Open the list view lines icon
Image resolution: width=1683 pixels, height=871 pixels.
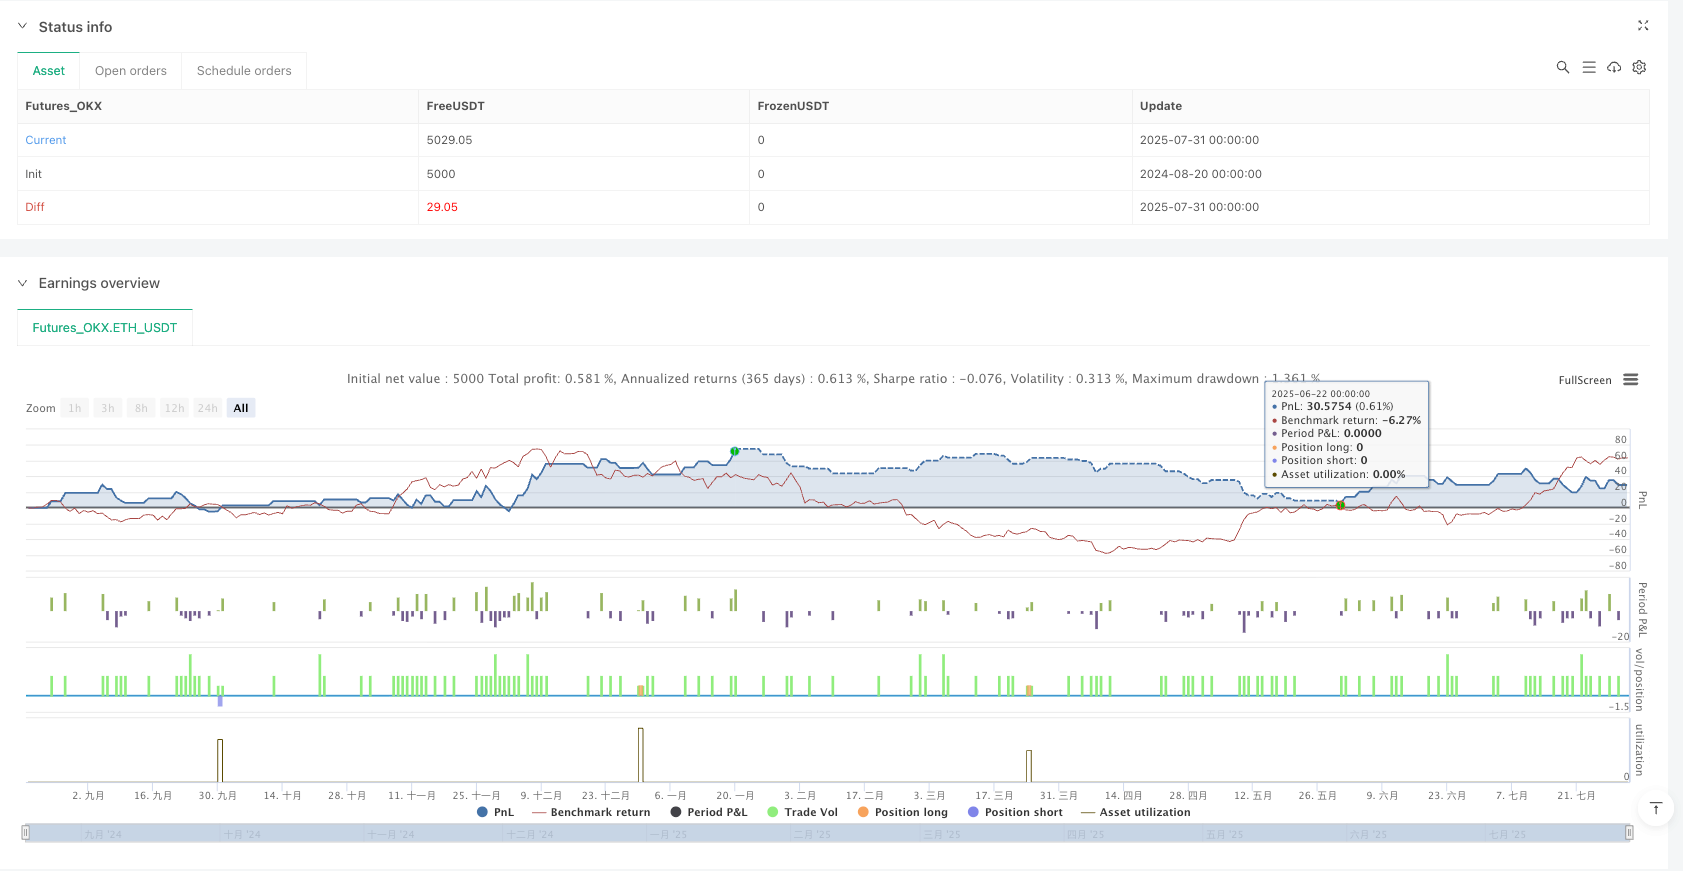click(1588, 67)
